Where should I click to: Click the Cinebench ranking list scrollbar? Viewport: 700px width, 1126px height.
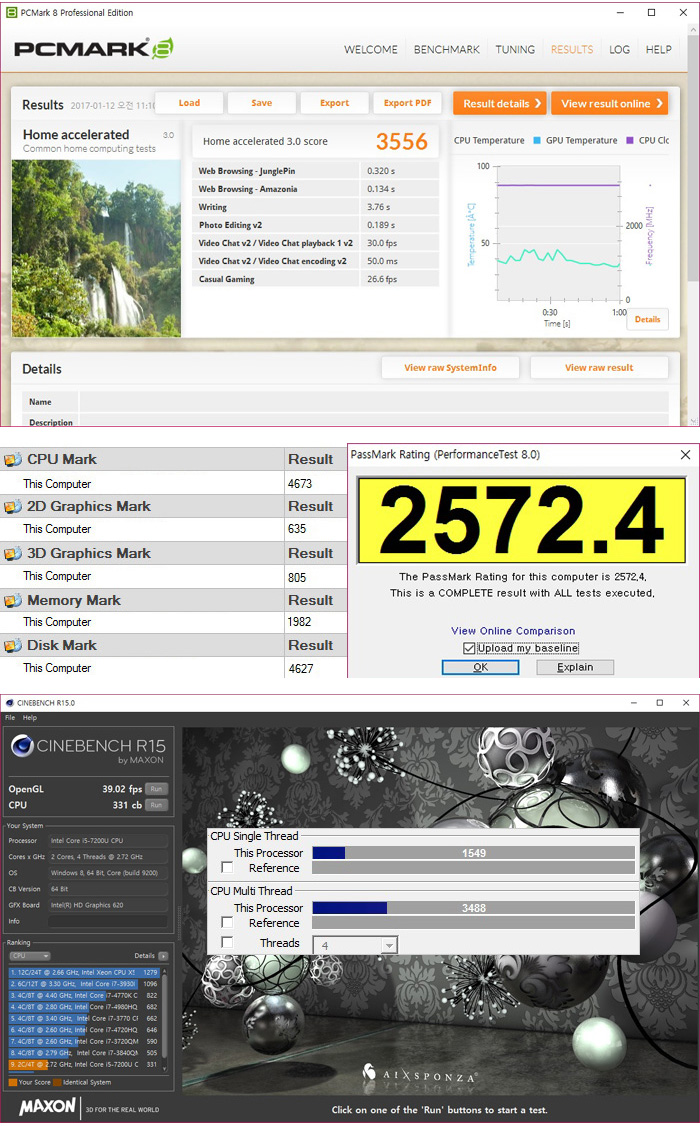click(166, 1010)
